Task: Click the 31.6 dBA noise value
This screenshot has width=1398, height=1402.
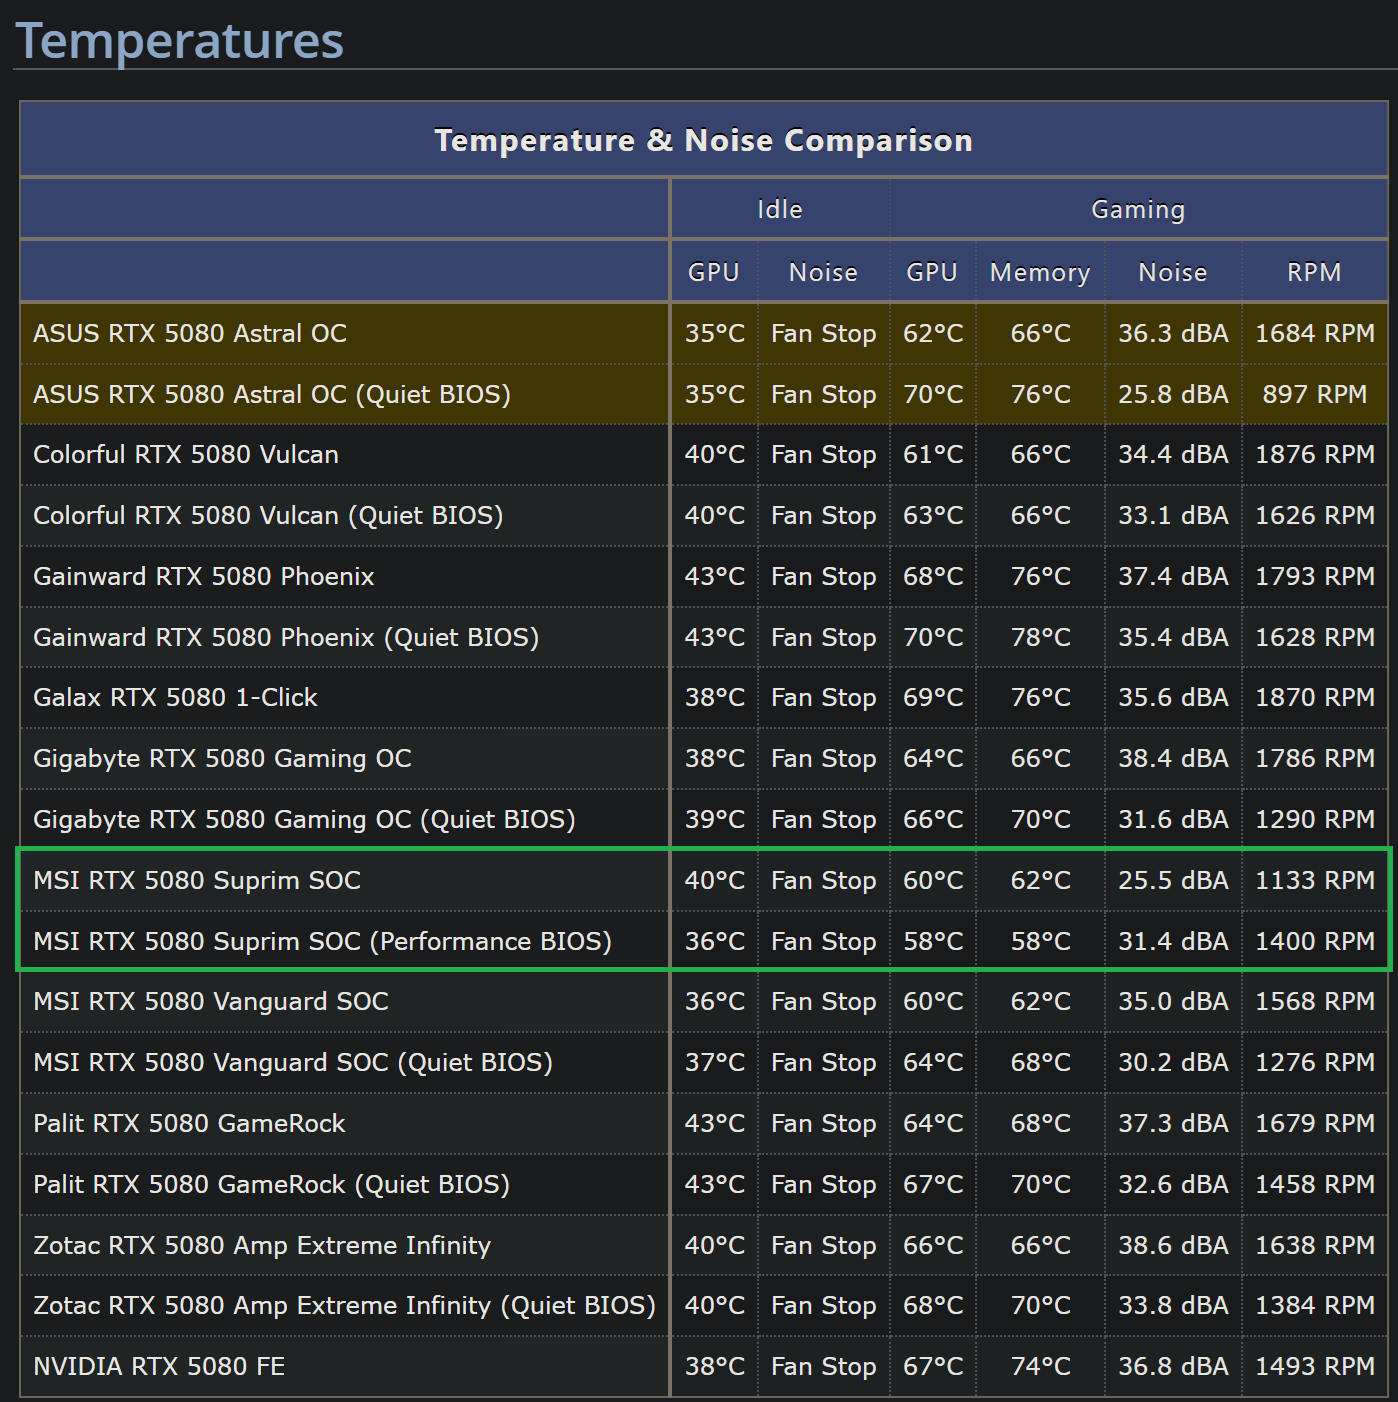Action: click(x=1173, y=819)
